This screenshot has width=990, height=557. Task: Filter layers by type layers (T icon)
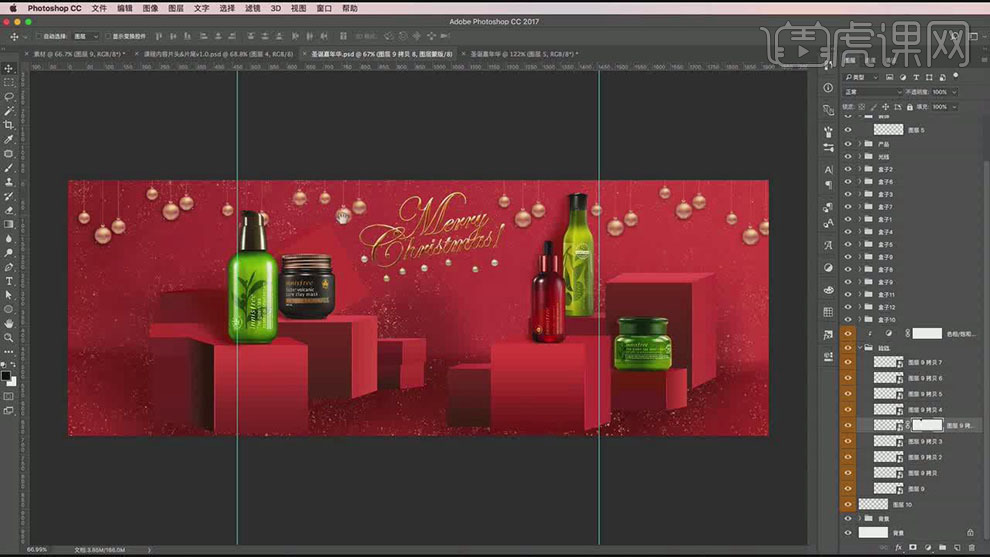(915, 77)
